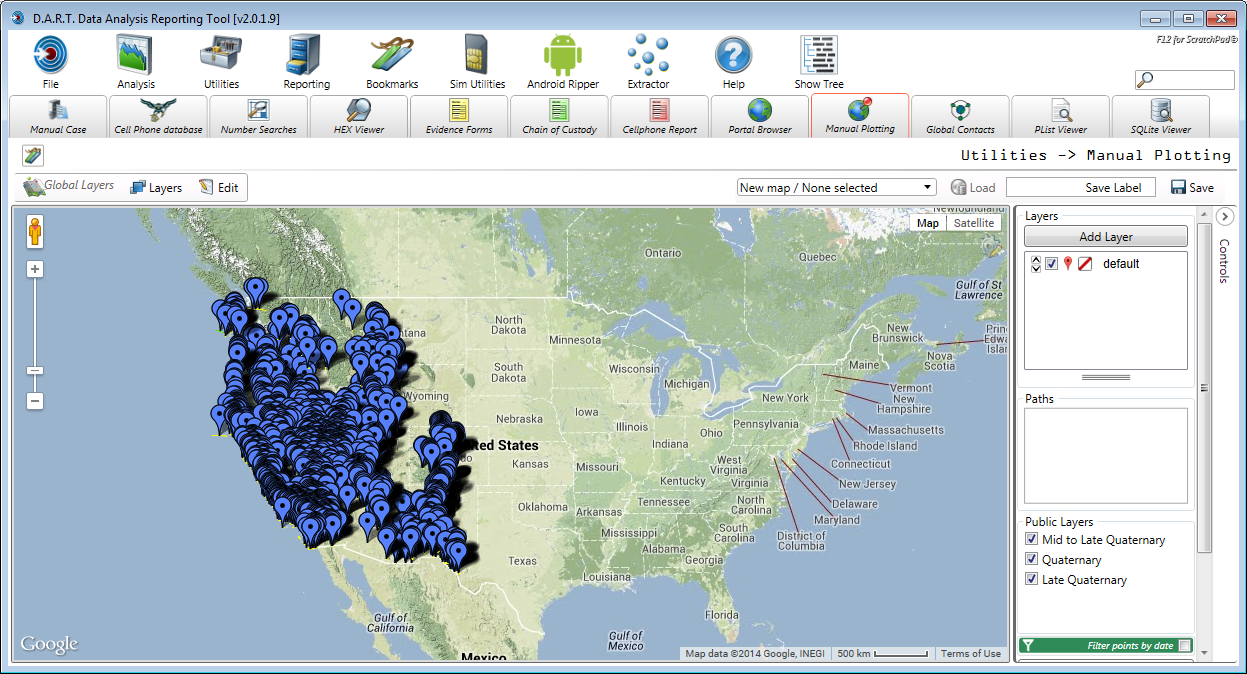The image size is (1247, 674).
Task: Switch to the Manual Case tab
Action: click(x=58, y=116)
